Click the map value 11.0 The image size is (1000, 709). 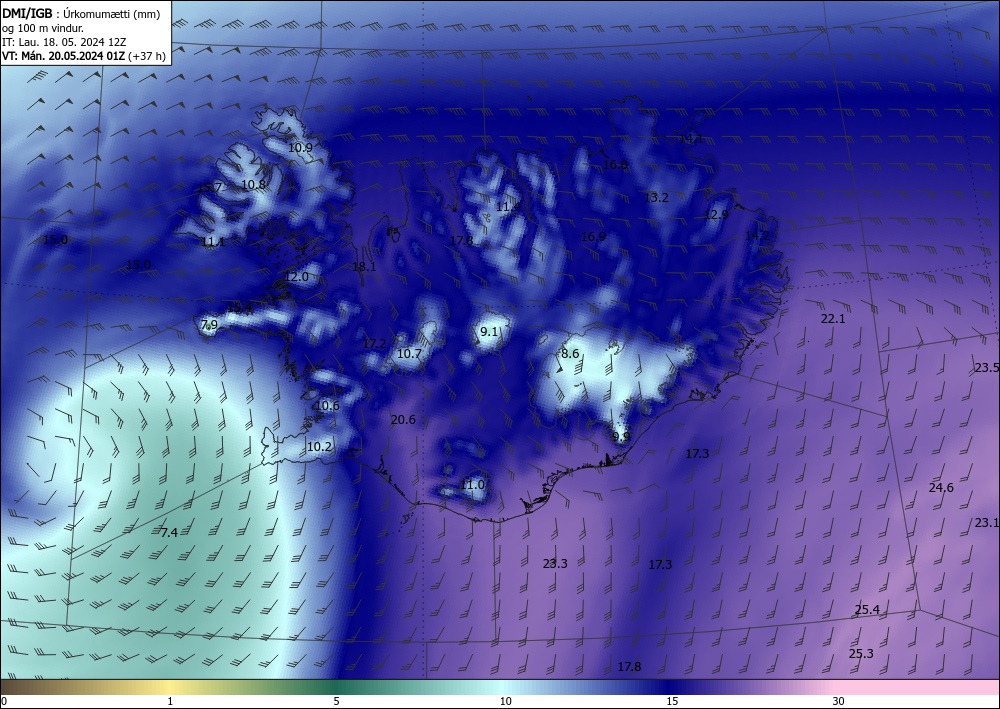coord(473,485)
